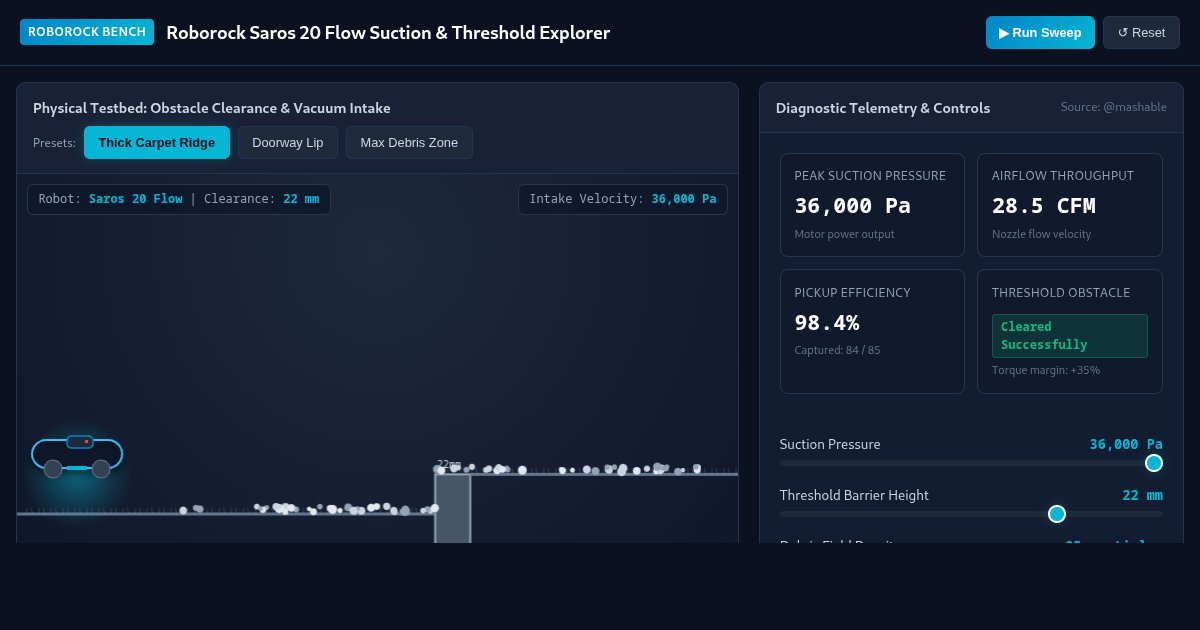Click the Airflow Throughput 28.5 CFM card

pyautogui.click(x=1070, y=205)
